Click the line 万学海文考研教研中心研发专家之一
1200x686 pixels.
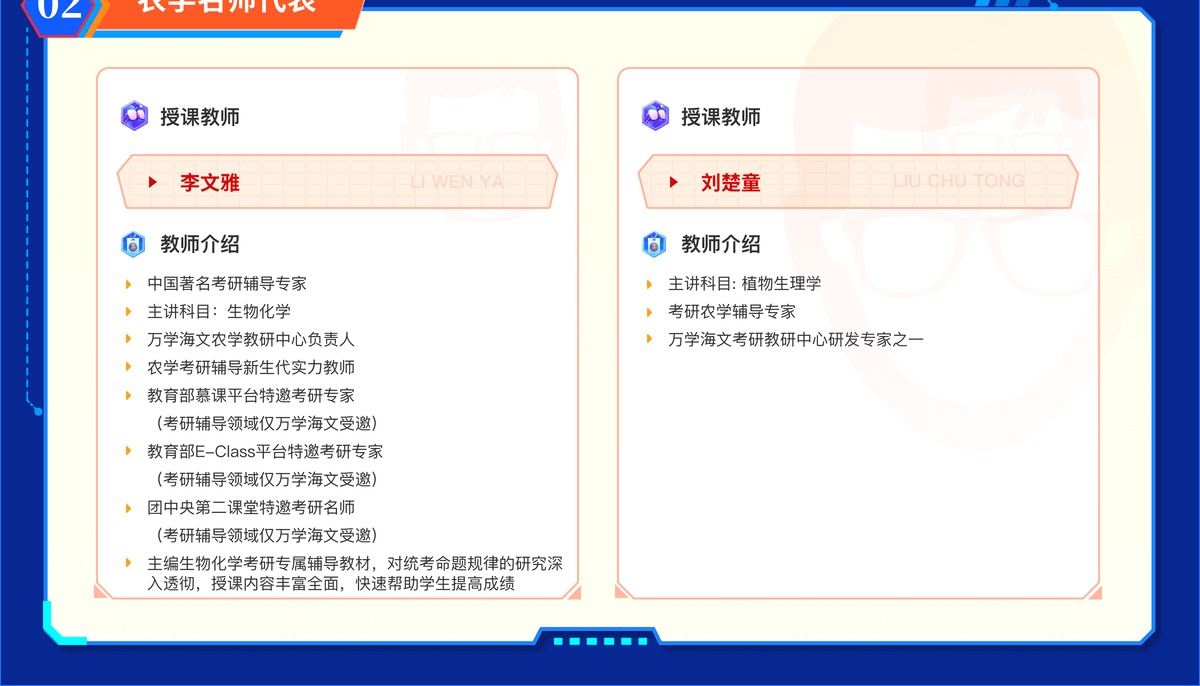[x=796, y=340]
